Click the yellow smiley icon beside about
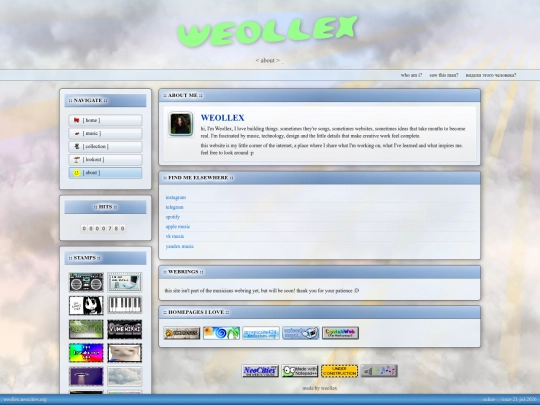Screen dimensions: 540x405 [x=76, y=173]
